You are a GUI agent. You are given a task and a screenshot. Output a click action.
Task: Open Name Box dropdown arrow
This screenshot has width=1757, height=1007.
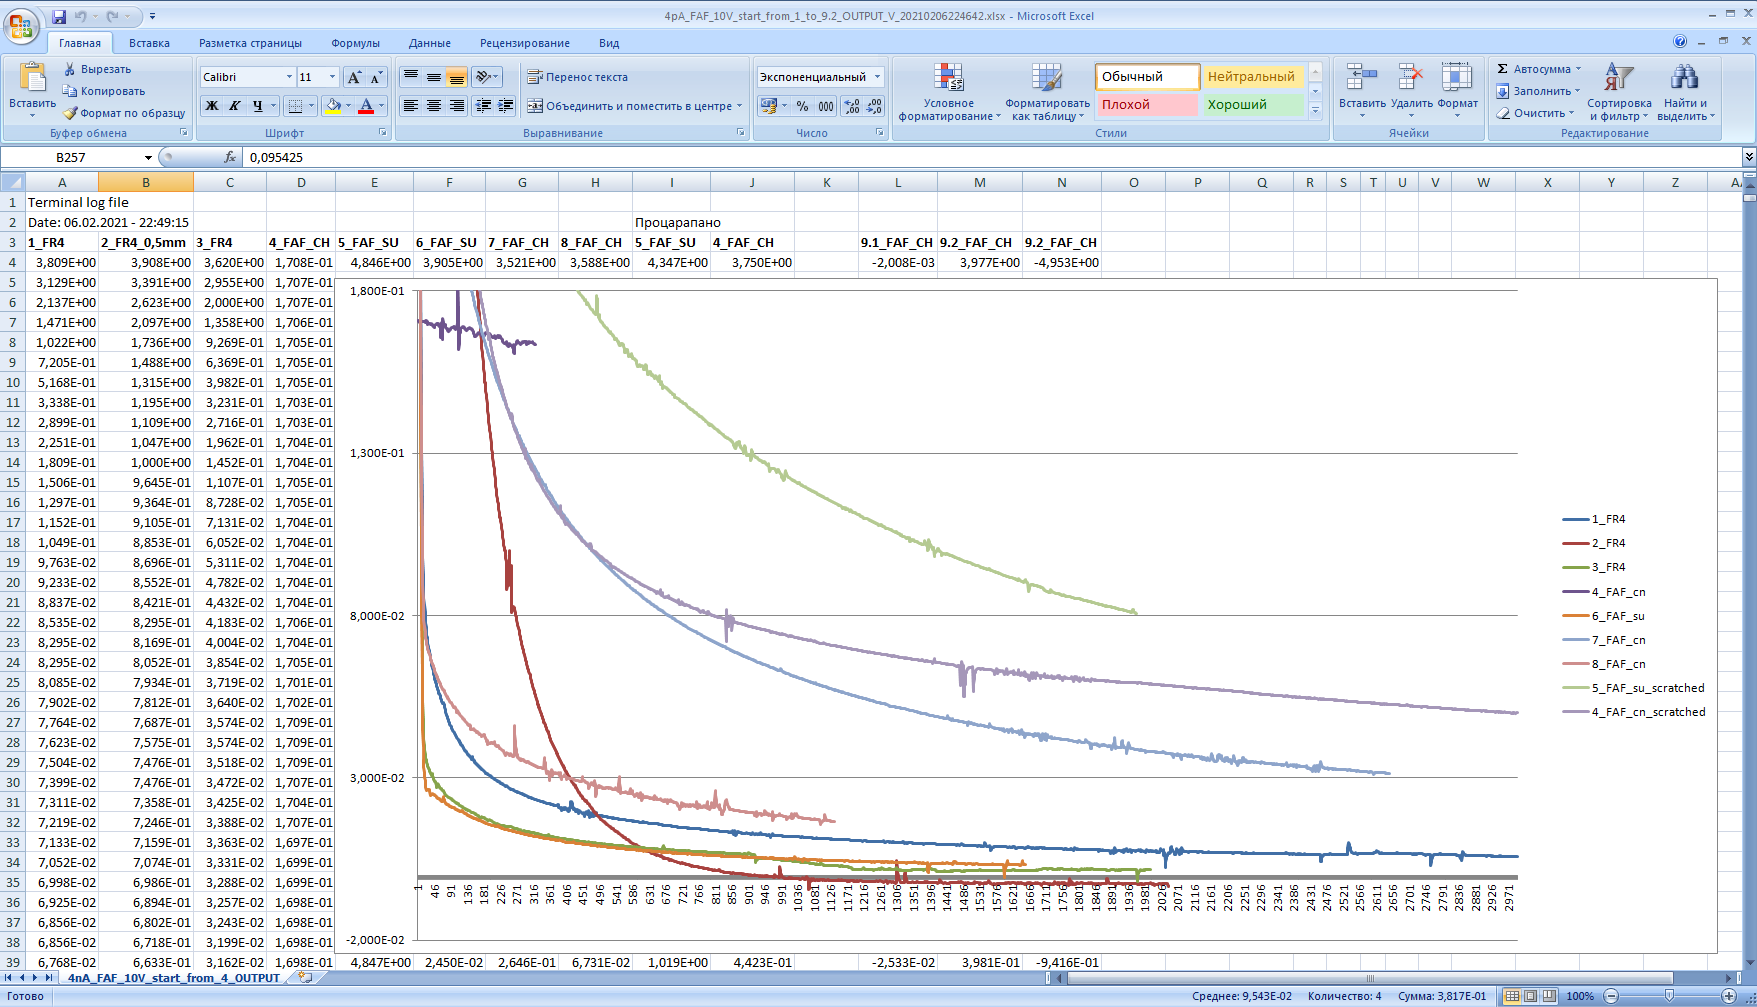(148, 157)
